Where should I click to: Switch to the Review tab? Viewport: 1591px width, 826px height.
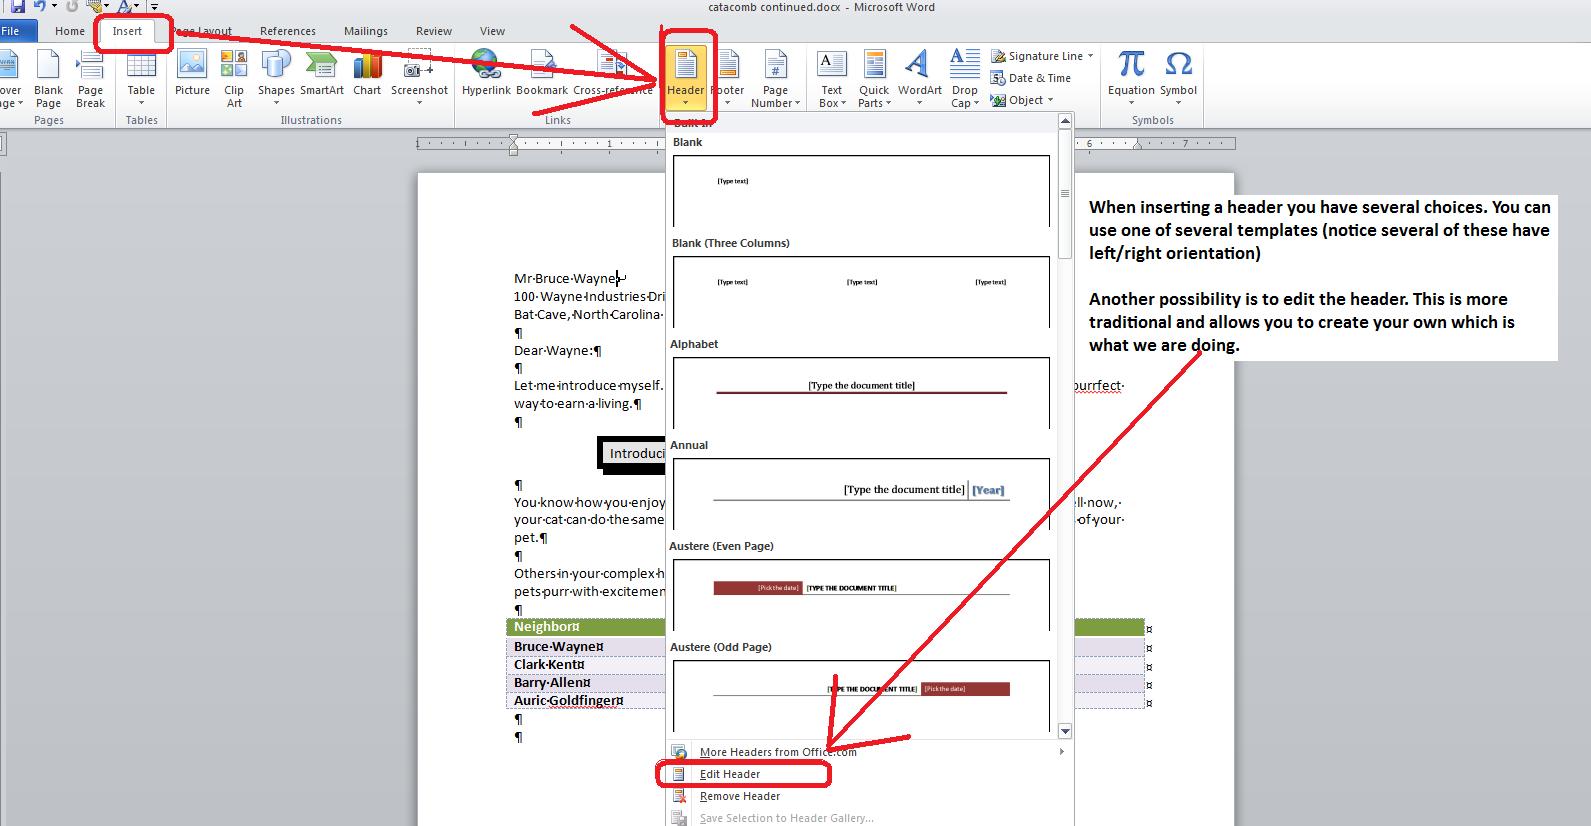tap(434, 31)
